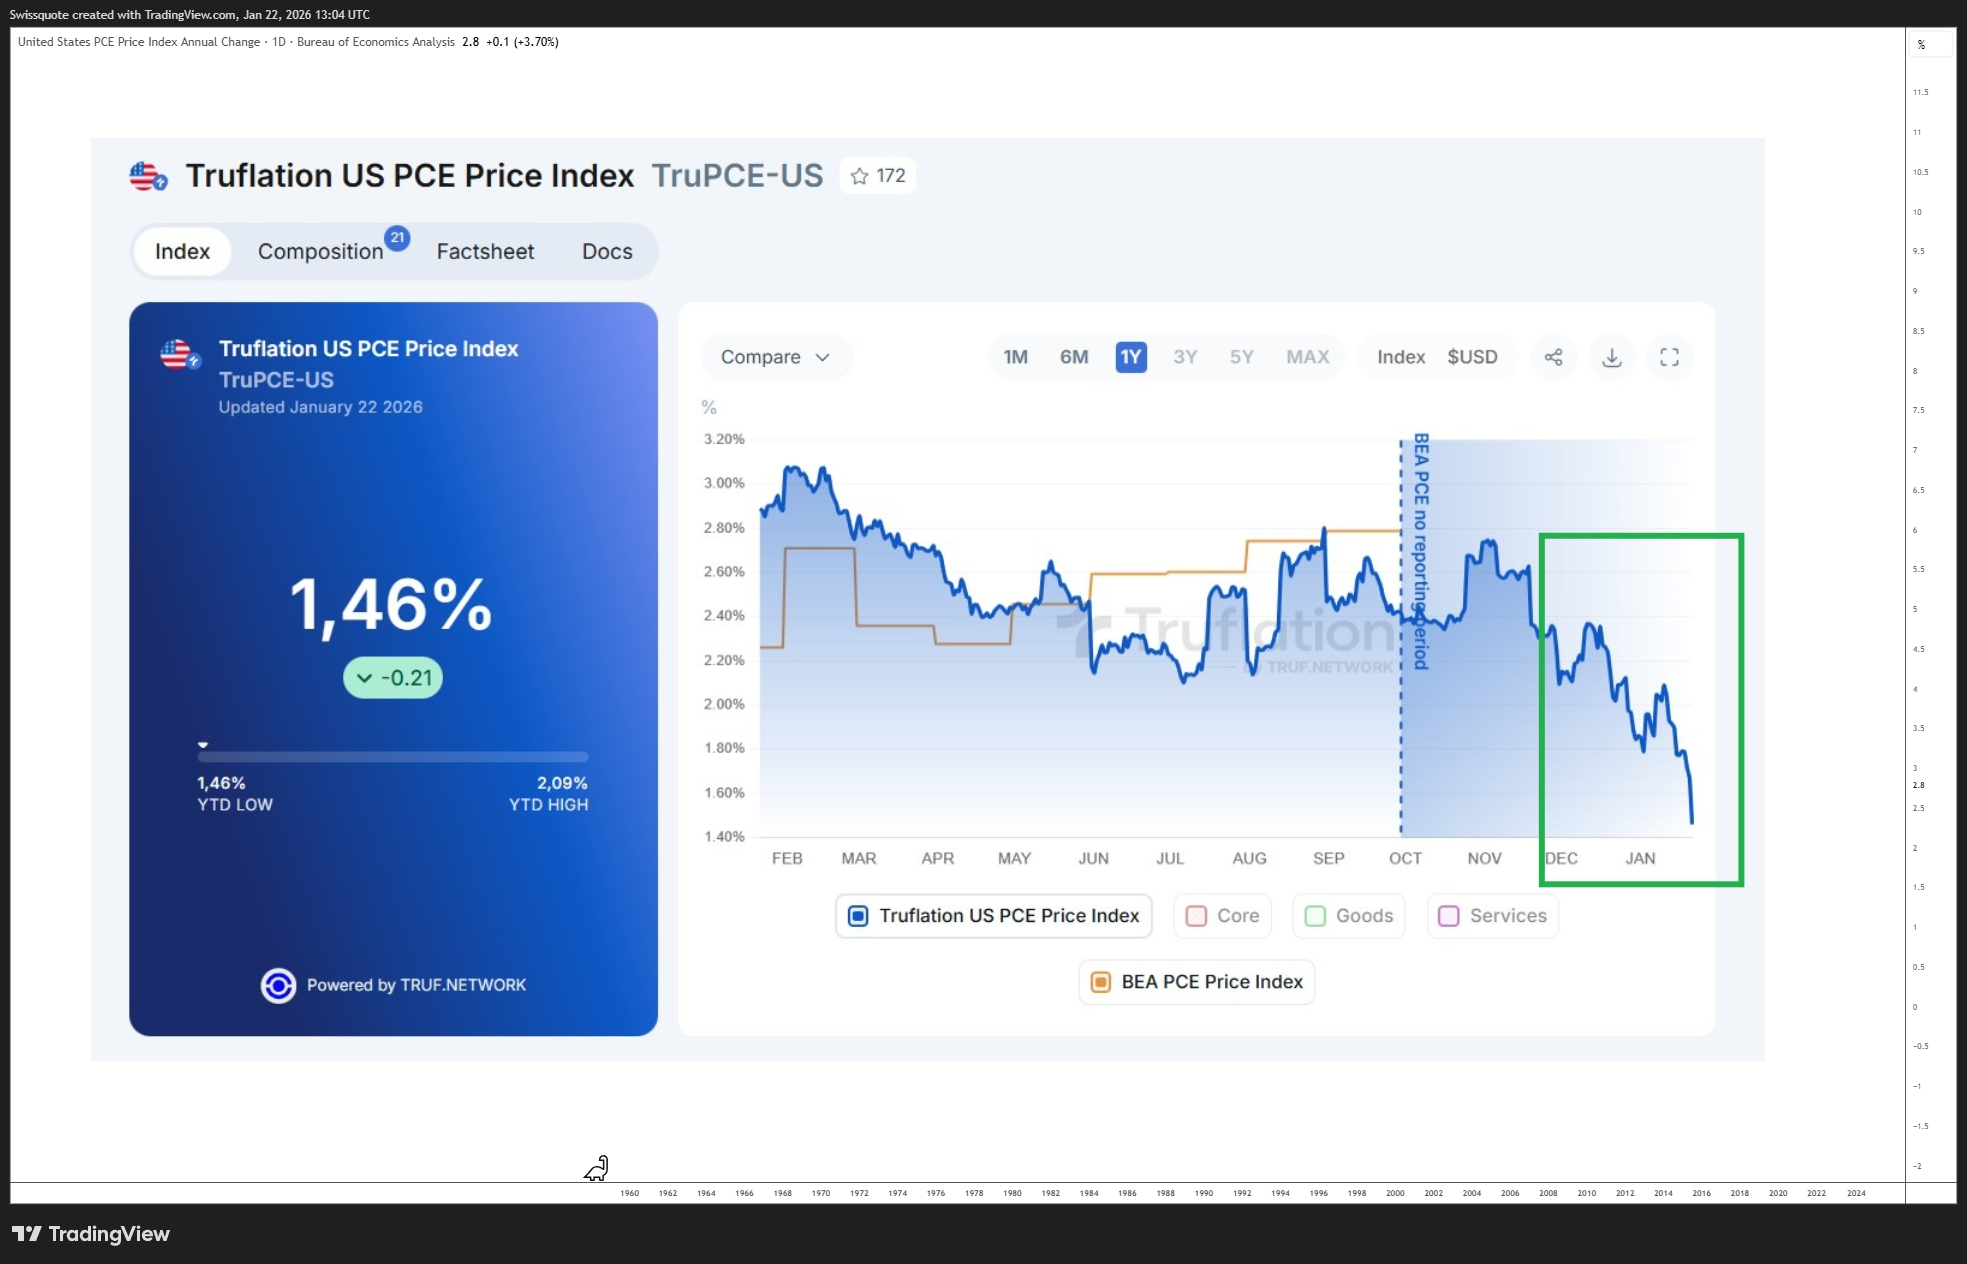The image size is (1967, 1264).
Task: Click year 2024 on TradingView time axis
Action: (x=1856, y=1193)
